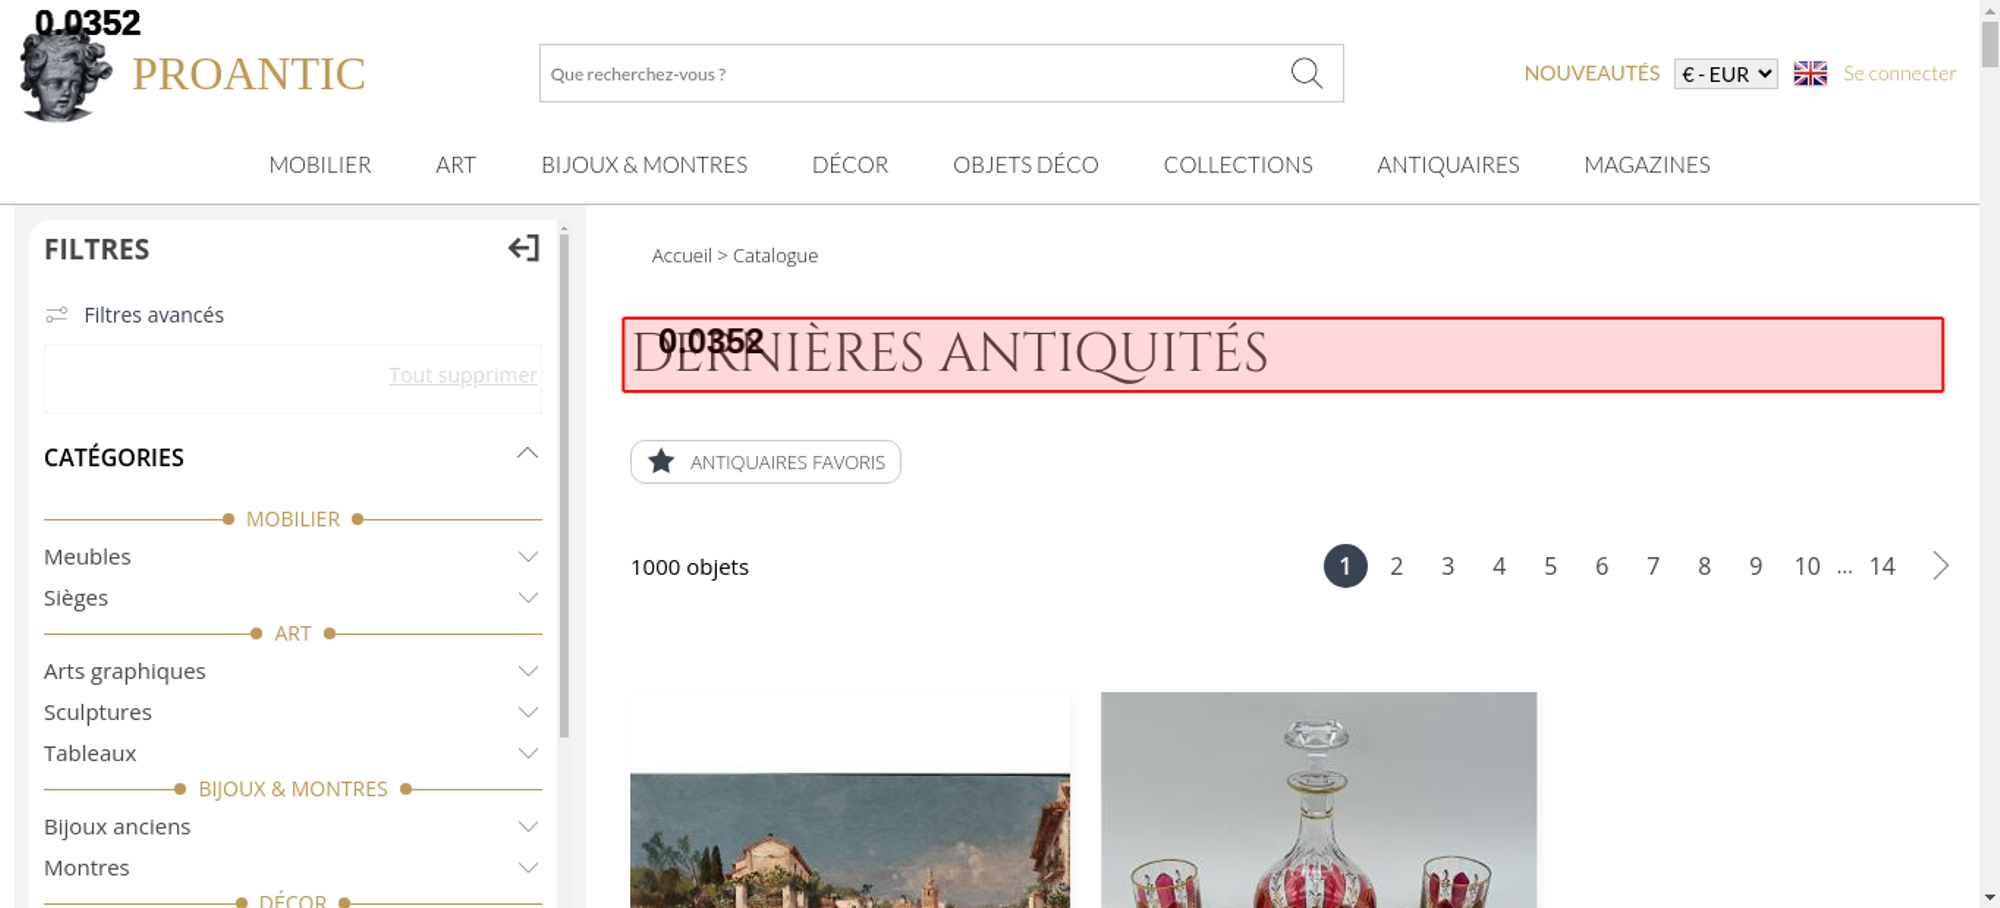Screen dimensions: 2000x908
Task: Open the Mobilier menu
Action: pyautogui.click(x=320, y=165)
